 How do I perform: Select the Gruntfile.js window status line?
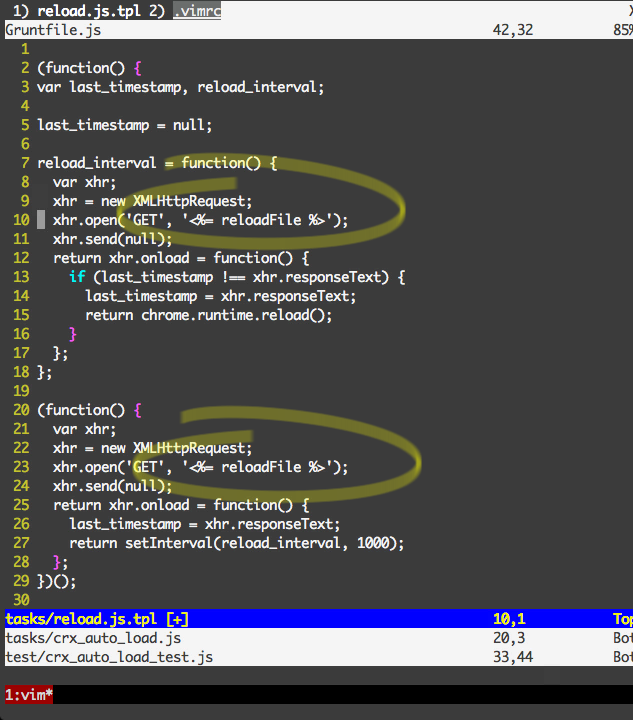coord(319,30)
